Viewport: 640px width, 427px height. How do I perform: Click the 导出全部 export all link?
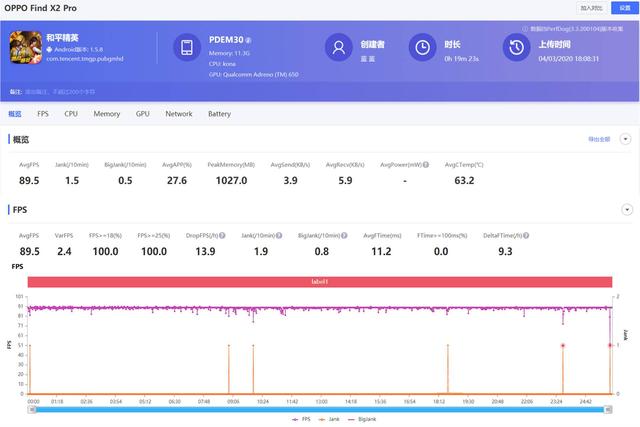point(599,139)
